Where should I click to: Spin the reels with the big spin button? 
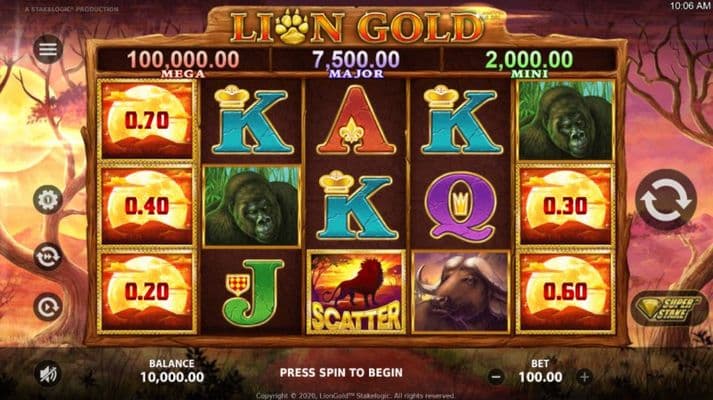[666, 200]
